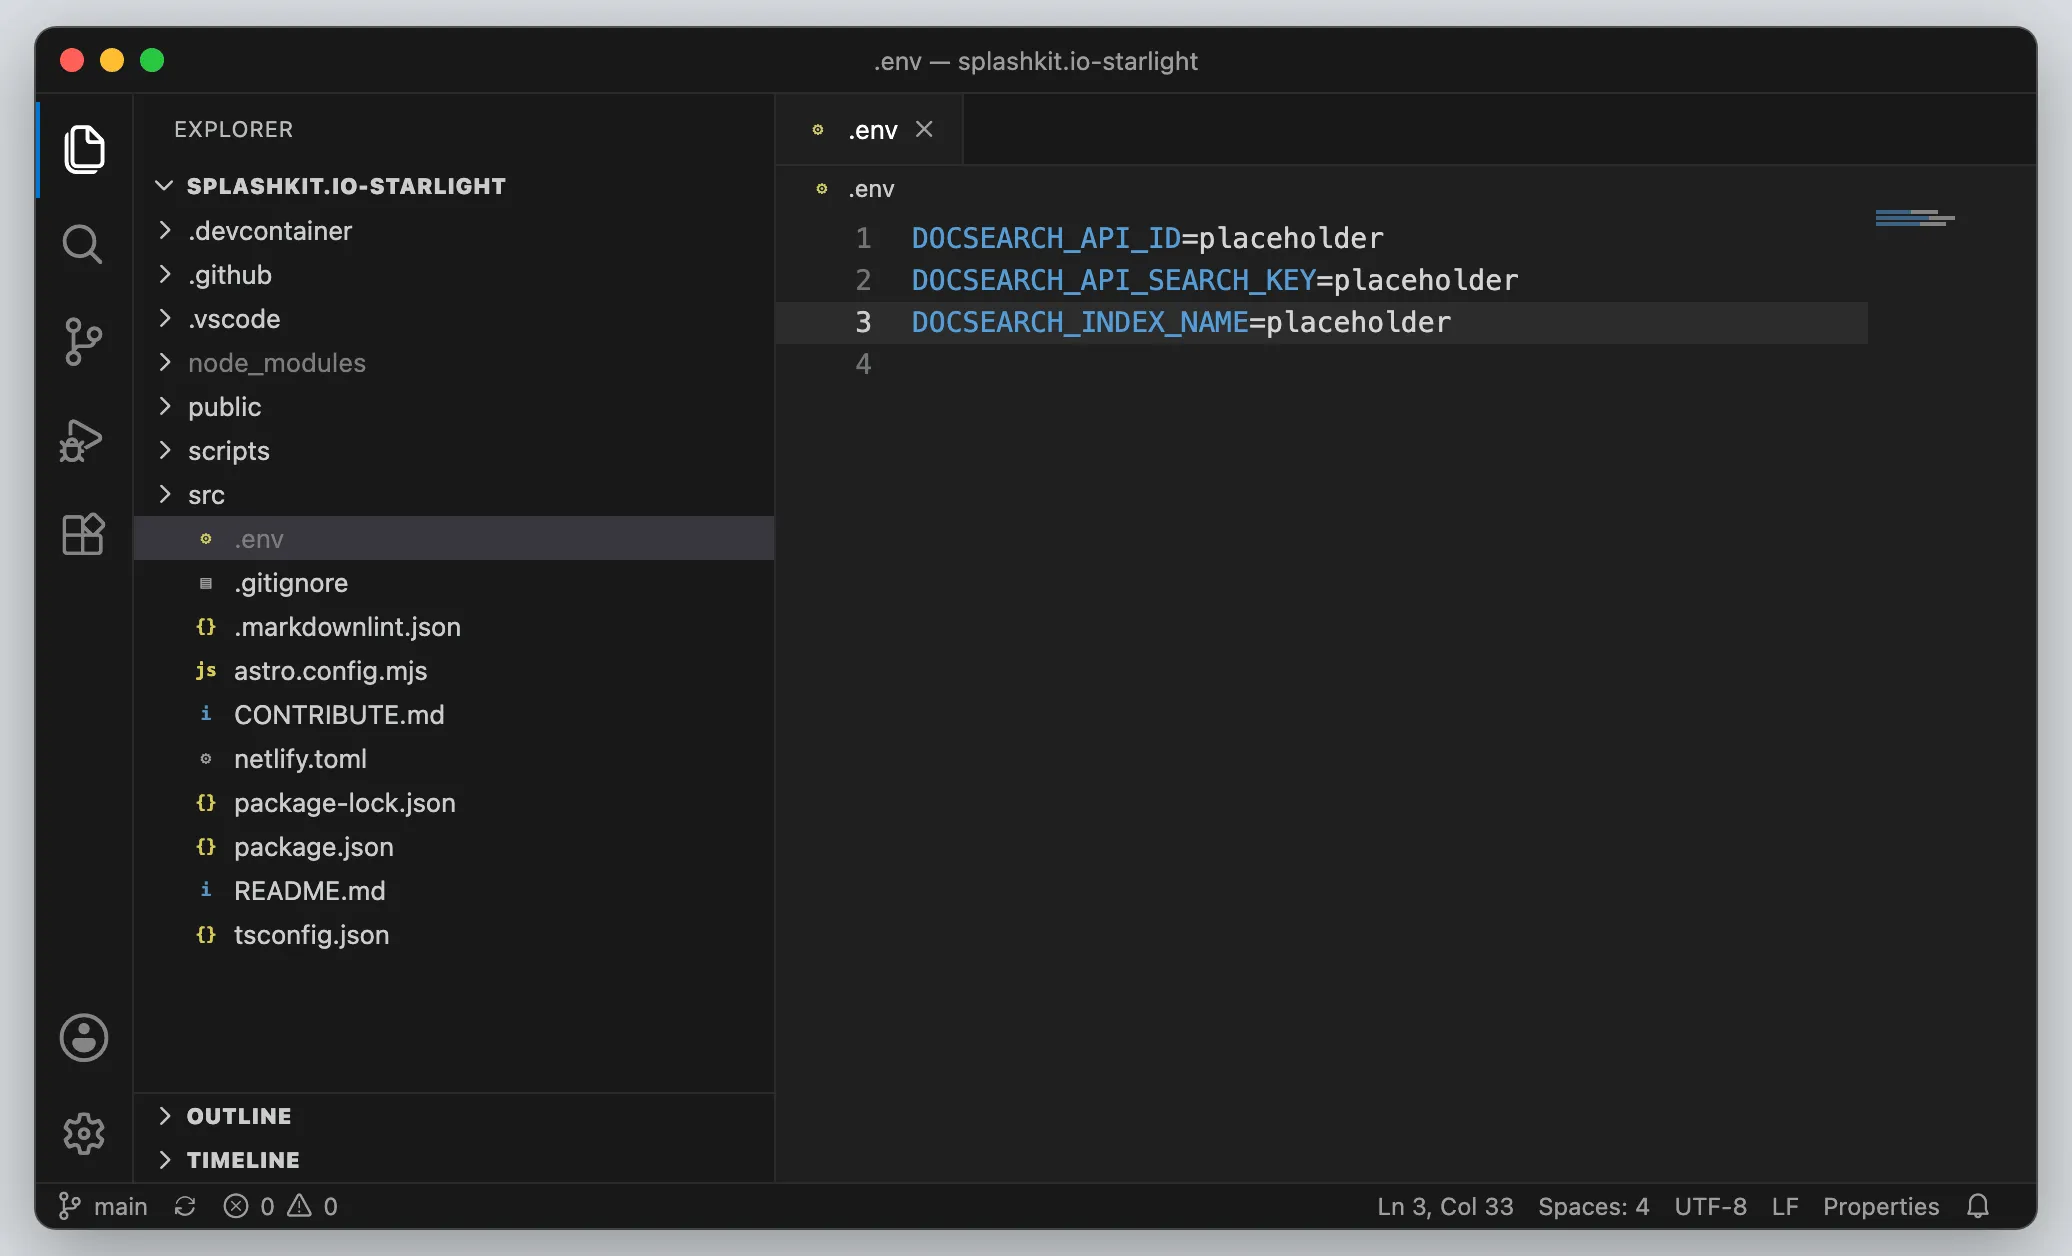
Task: Open astro.config.mjs file
Action: pyautogui.click(x=454, y=671)
